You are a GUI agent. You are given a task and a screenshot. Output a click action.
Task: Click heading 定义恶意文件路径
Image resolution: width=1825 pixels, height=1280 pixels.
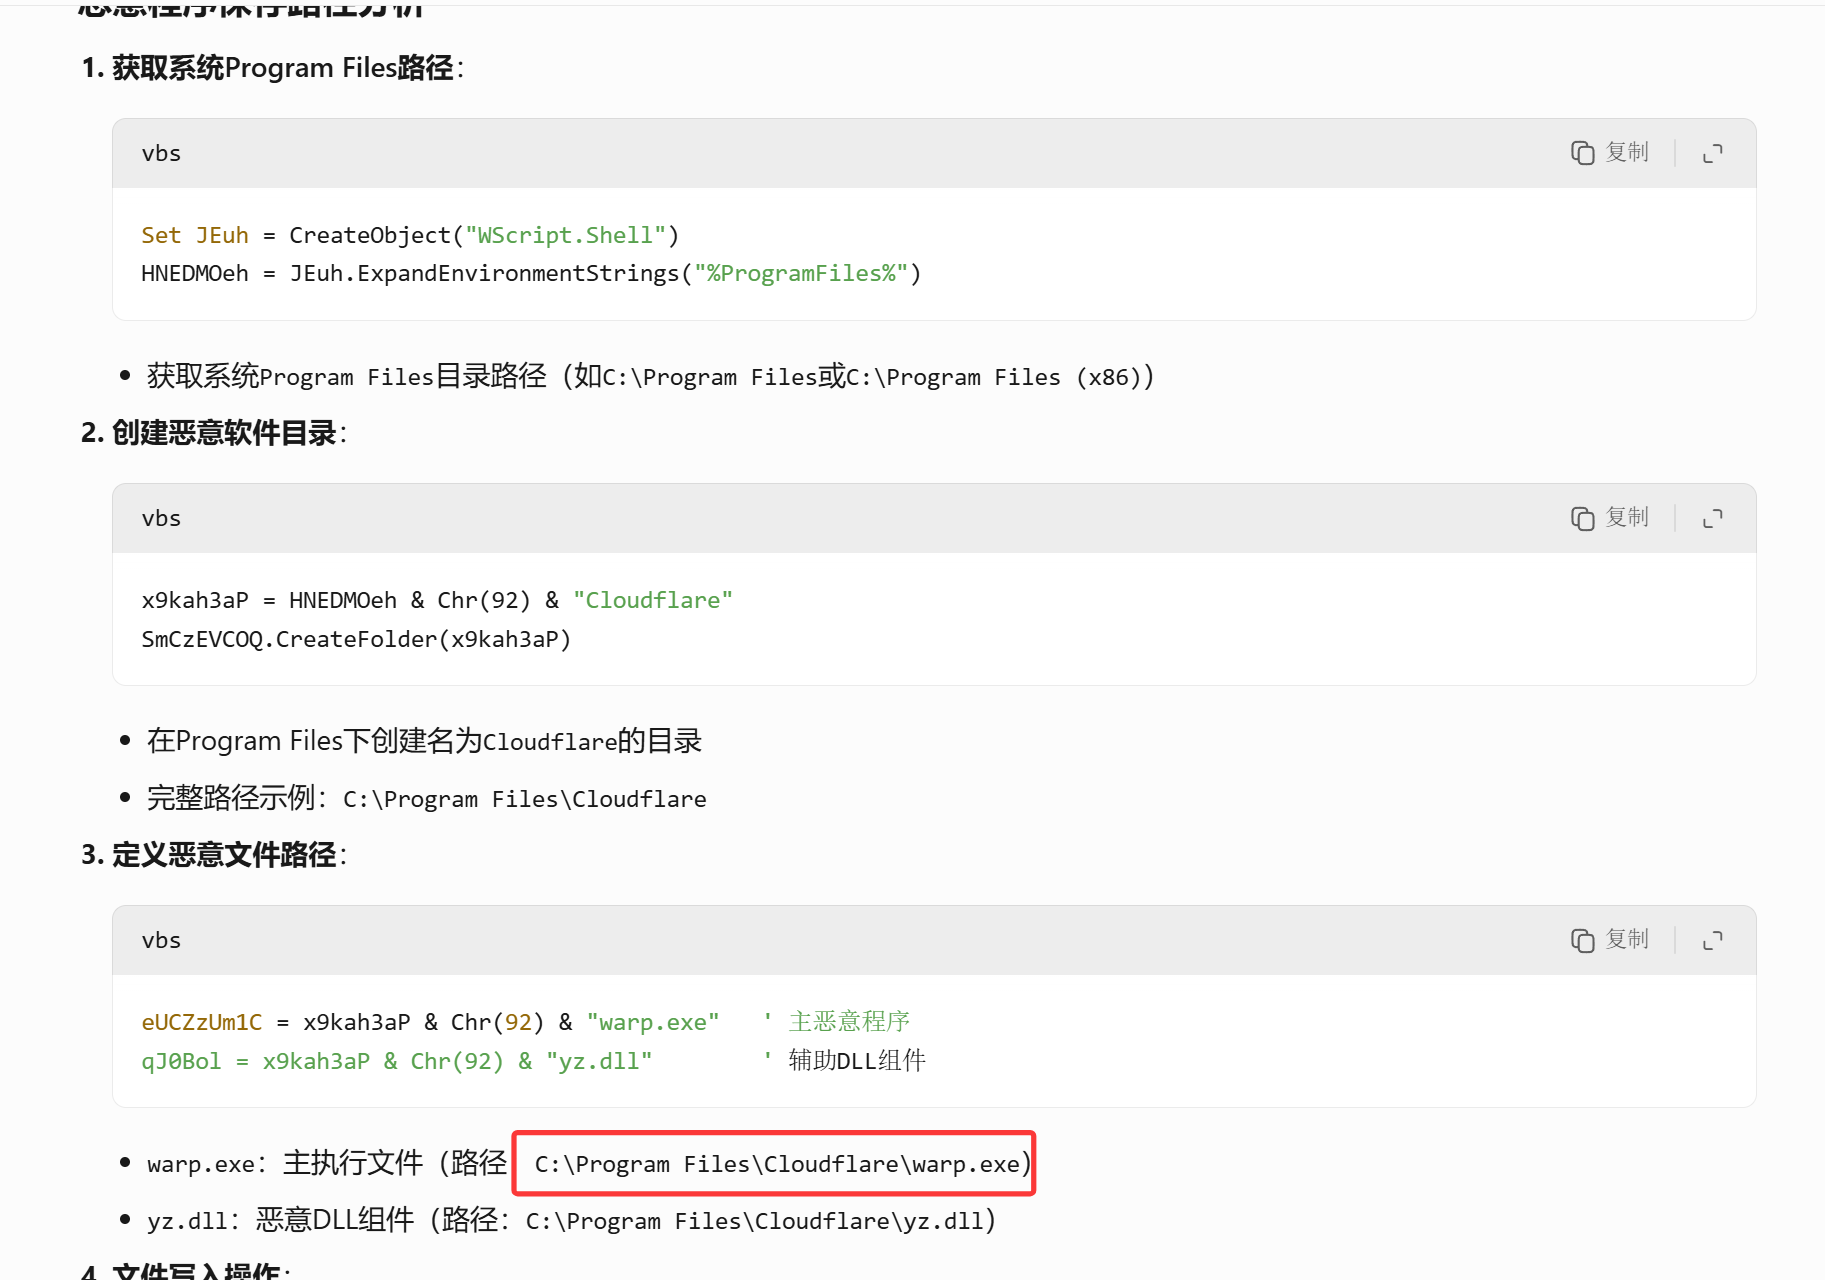[x=224, y=855]
